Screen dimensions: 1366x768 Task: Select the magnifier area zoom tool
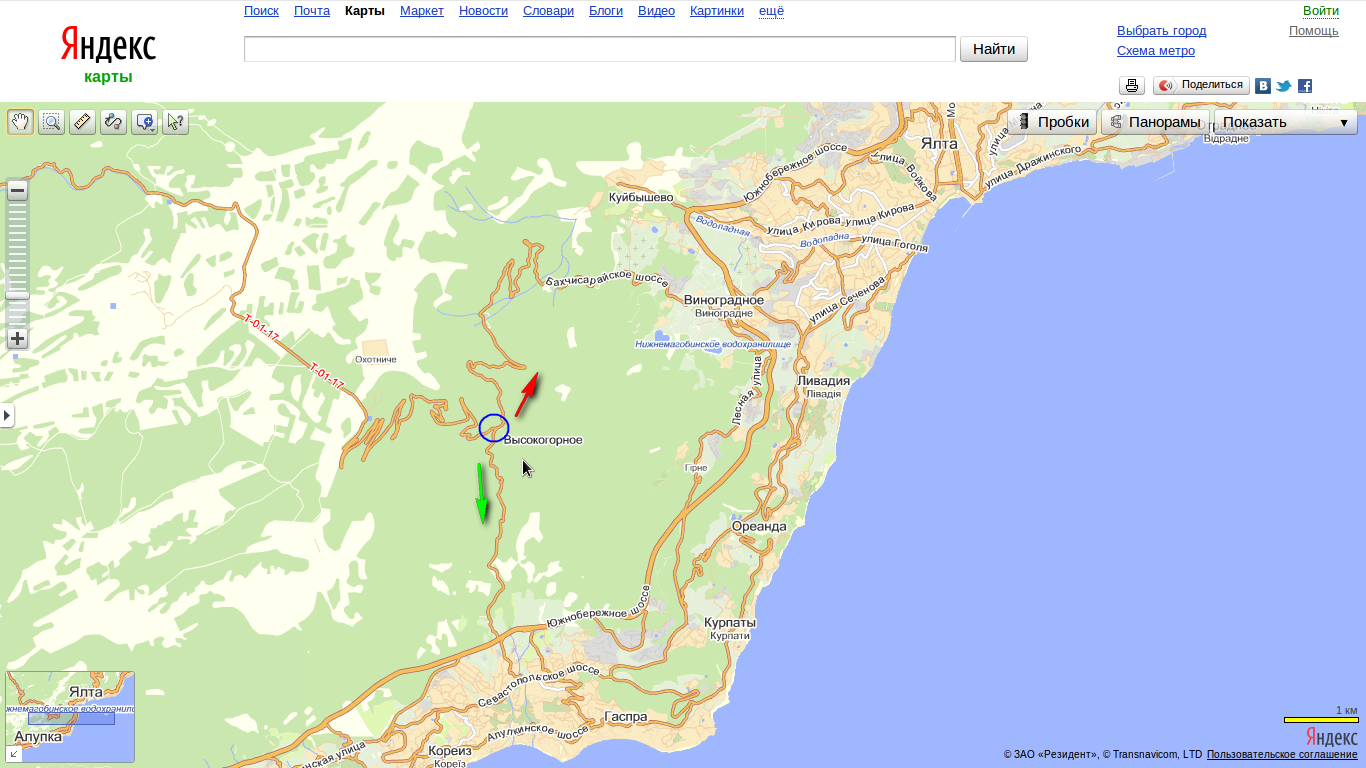click(51, 122)
